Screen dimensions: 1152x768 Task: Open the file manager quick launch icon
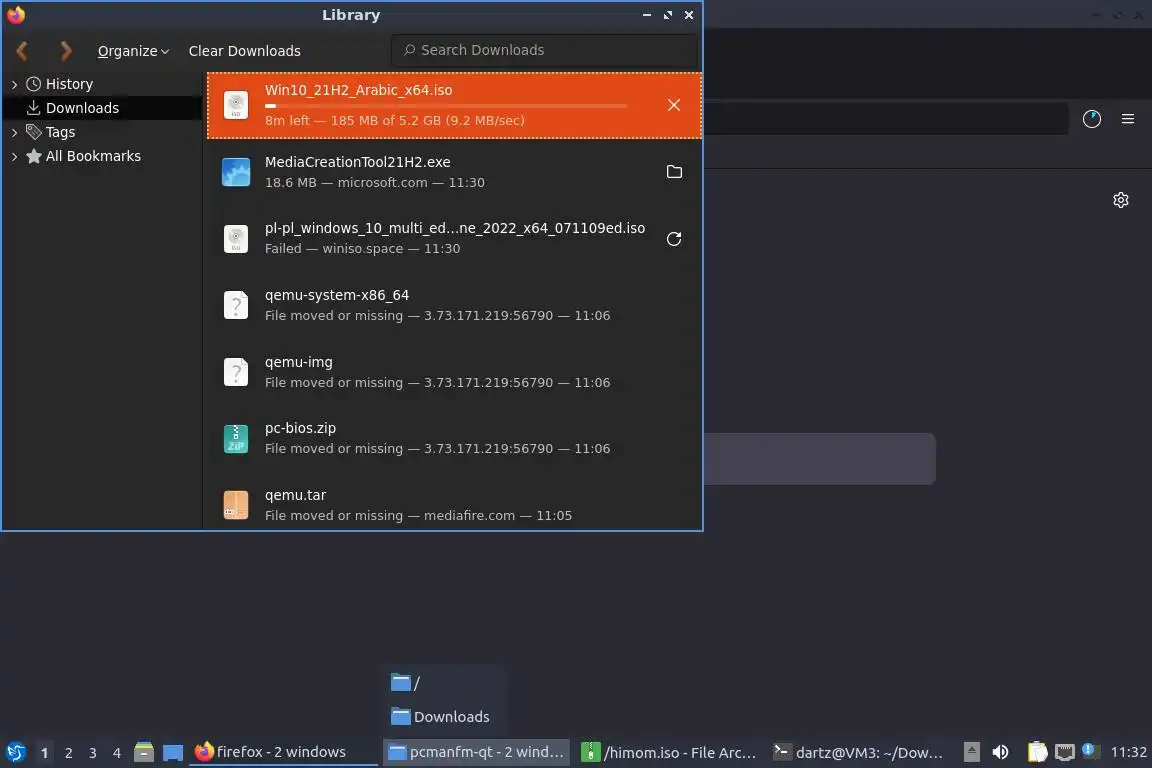(144, 752)
